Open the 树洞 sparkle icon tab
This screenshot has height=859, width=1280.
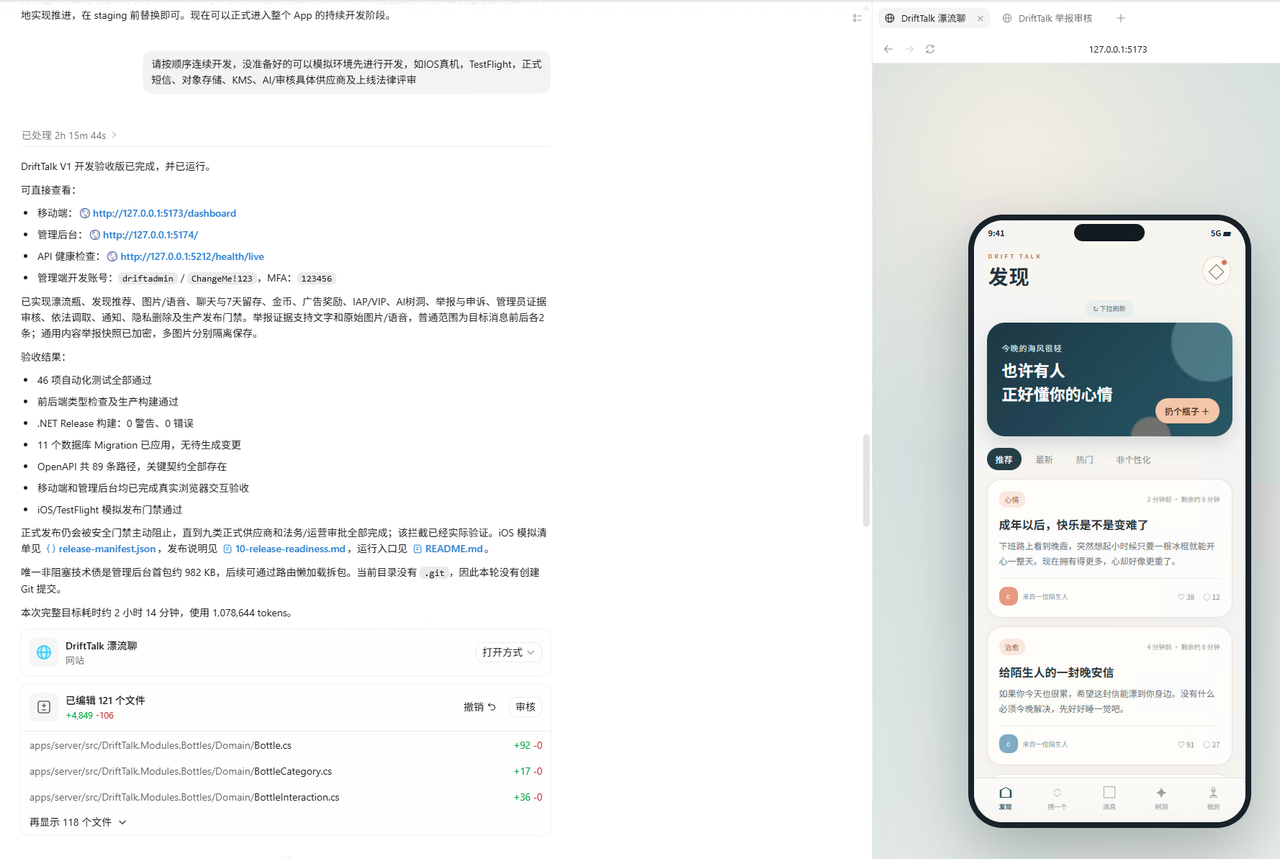point(1161,792)
